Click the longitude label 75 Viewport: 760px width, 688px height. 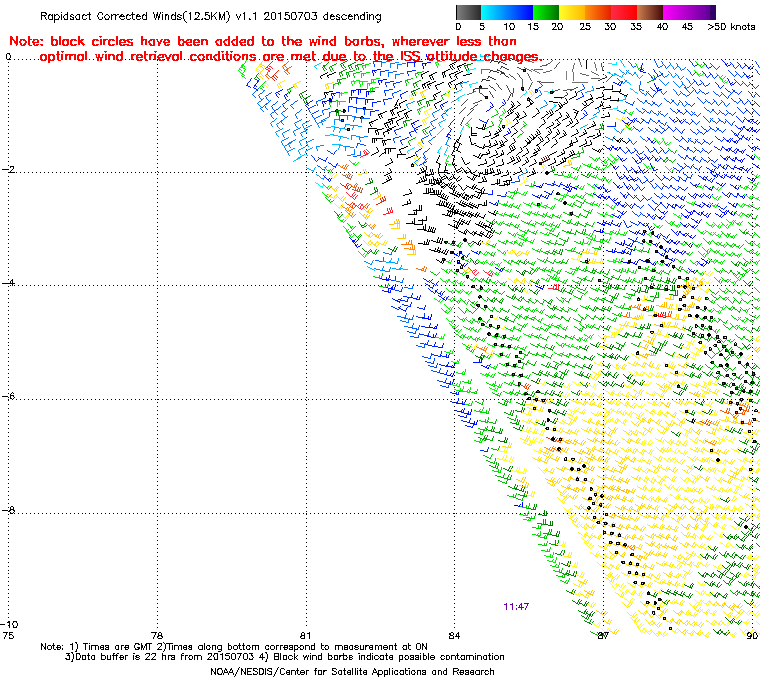[x=8, y=635]
